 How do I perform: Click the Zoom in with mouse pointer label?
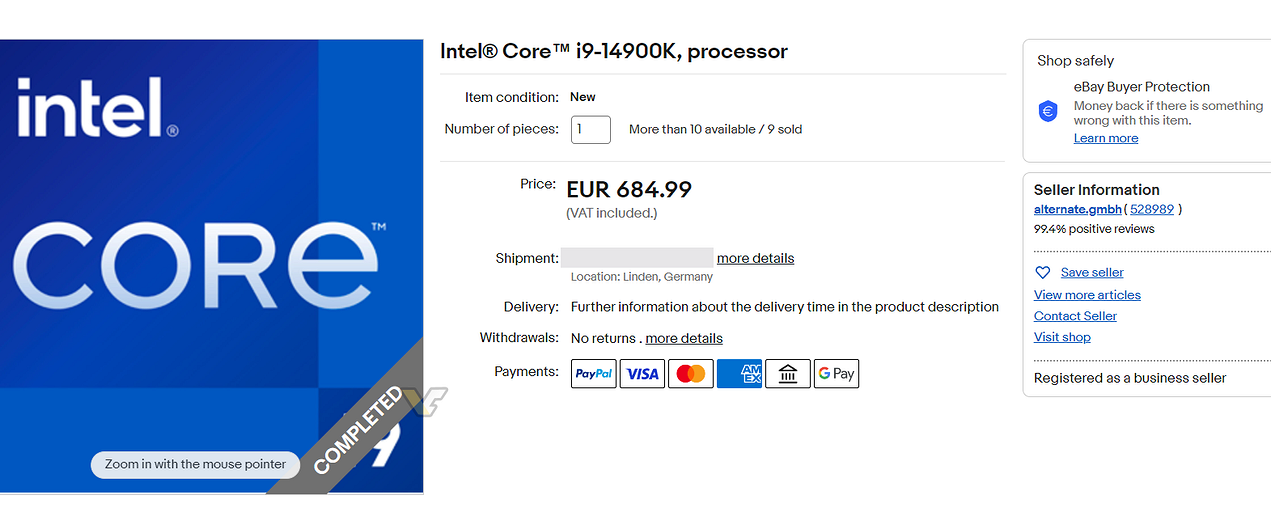click(195, 464)
